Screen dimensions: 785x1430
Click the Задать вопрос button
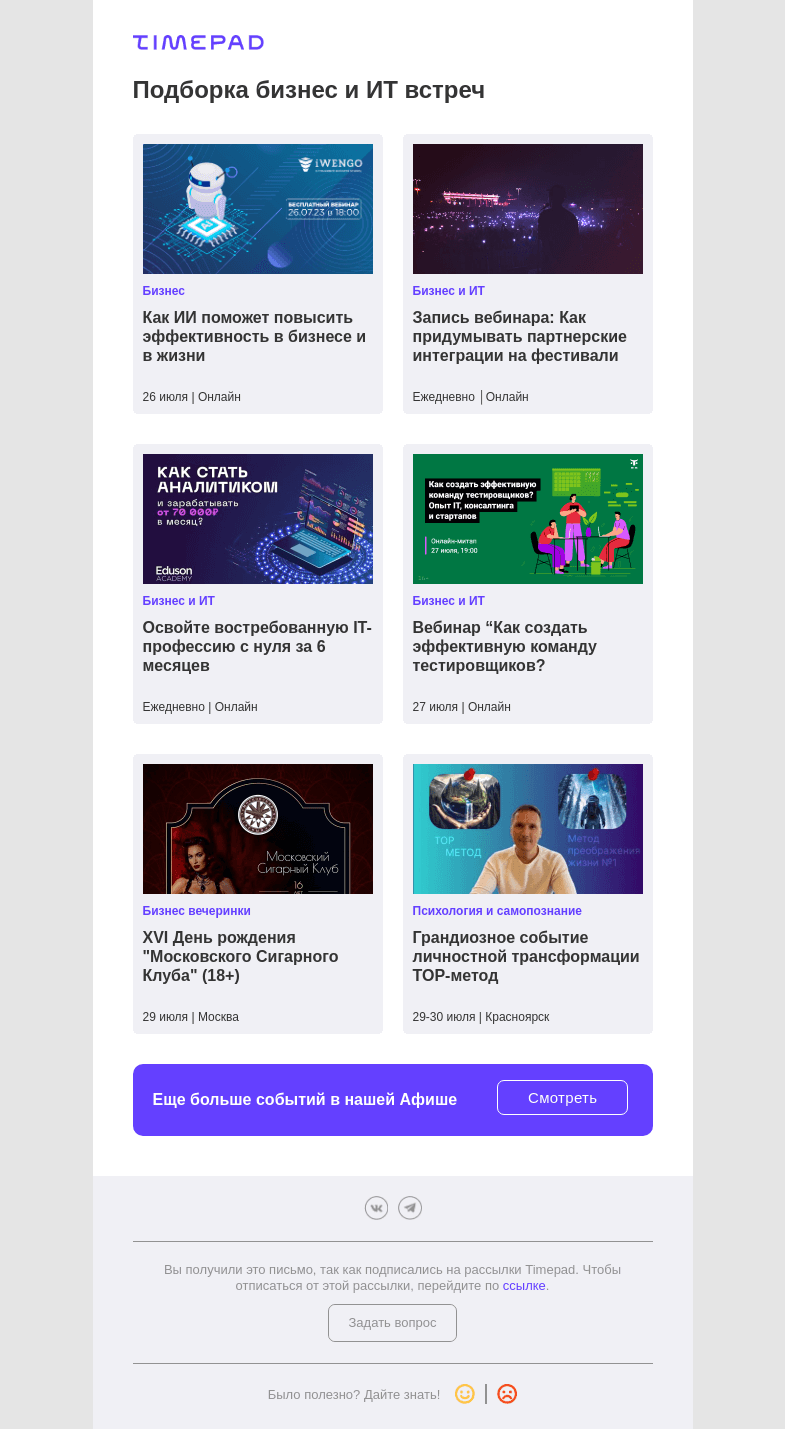(392, 1323)
